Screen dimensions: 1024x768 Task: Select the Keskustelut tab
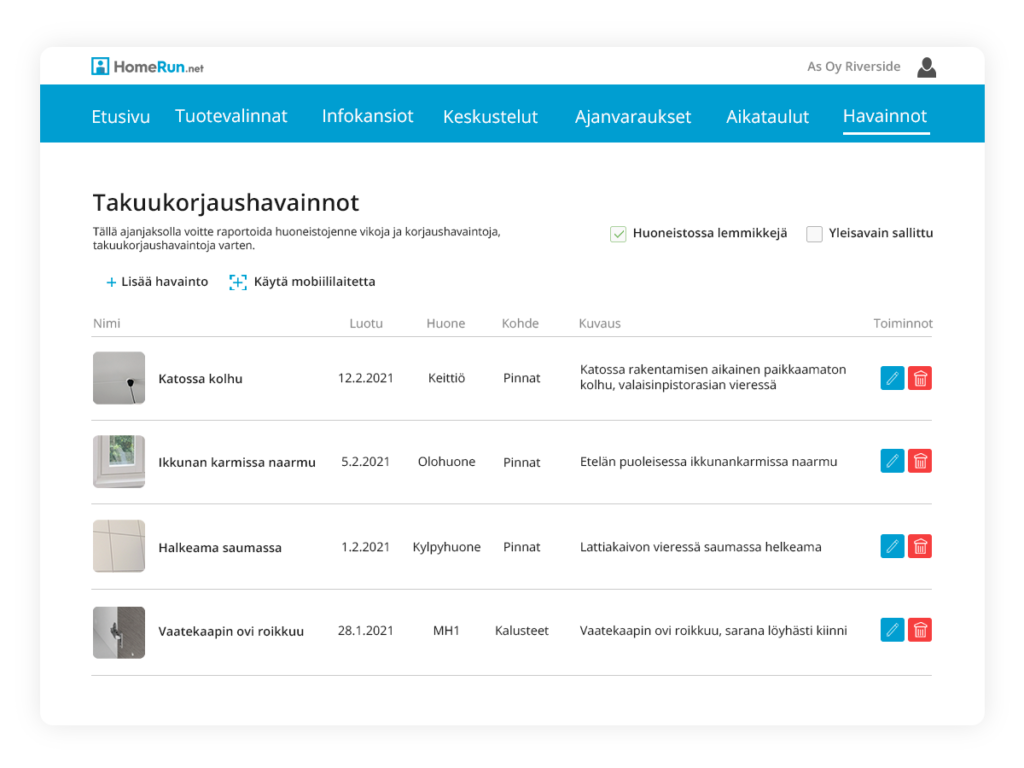point(490,117)
